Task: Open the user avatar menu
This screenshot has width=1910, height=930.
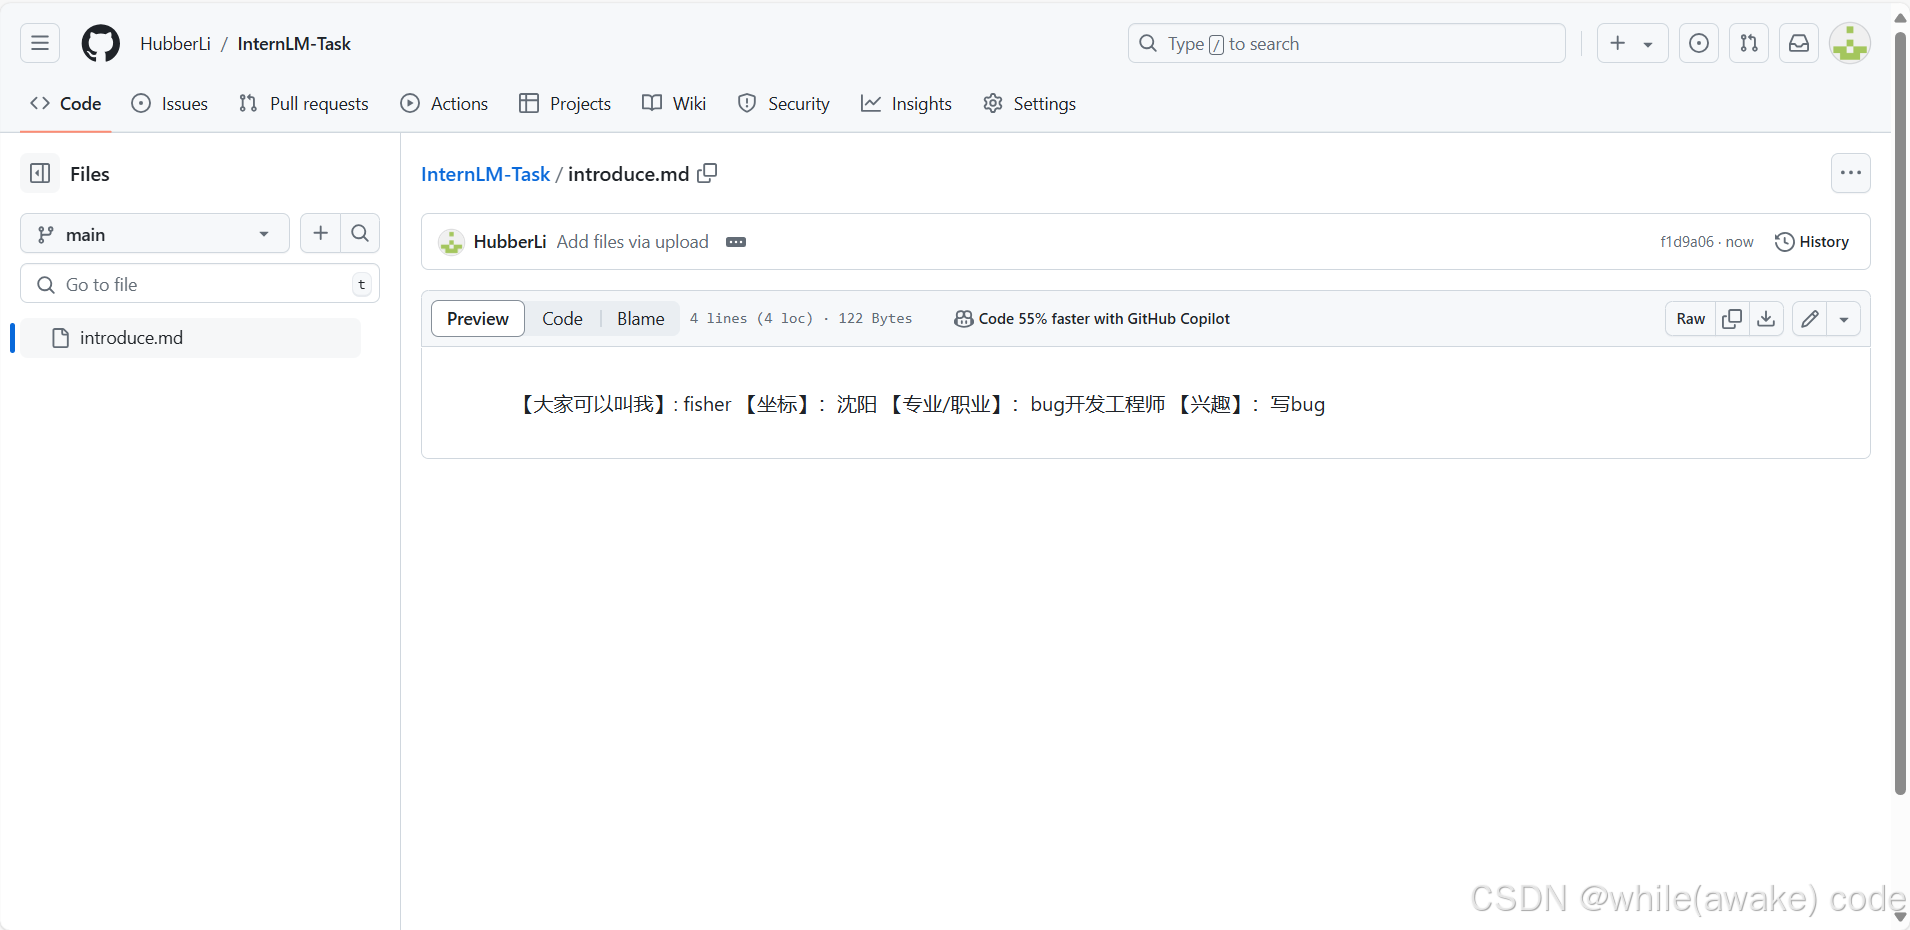Action: point(1850,43)
